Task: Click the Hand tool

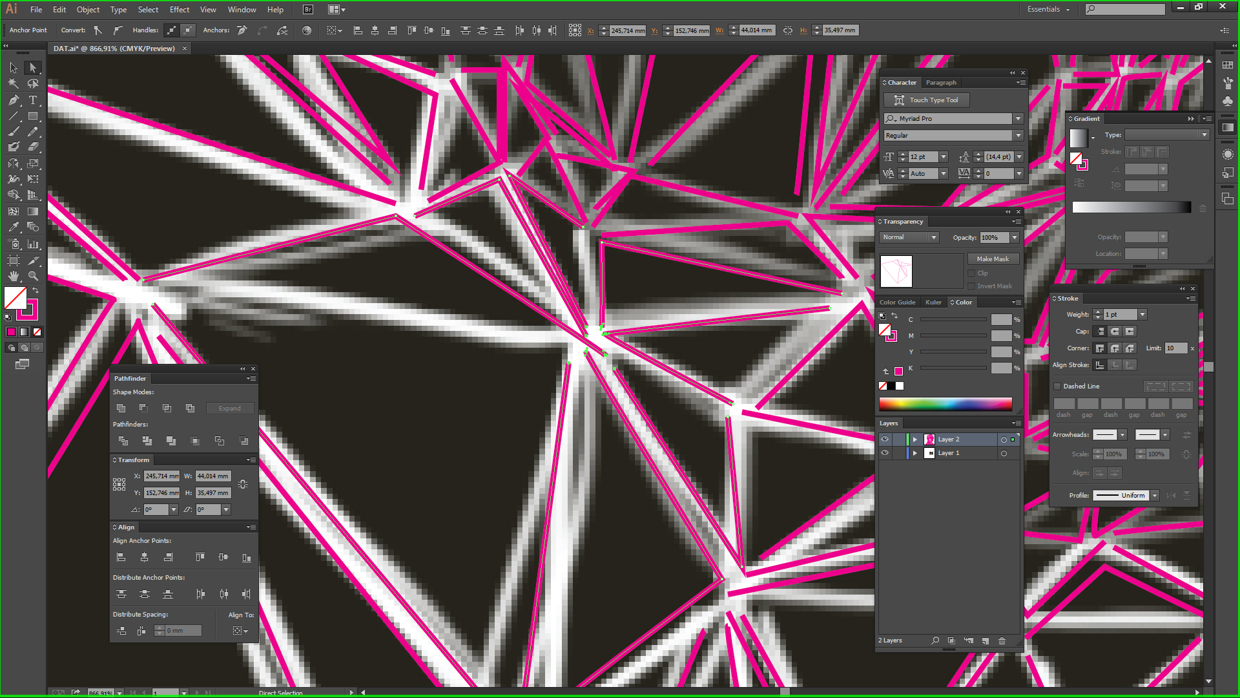Action: pos(14,276)
